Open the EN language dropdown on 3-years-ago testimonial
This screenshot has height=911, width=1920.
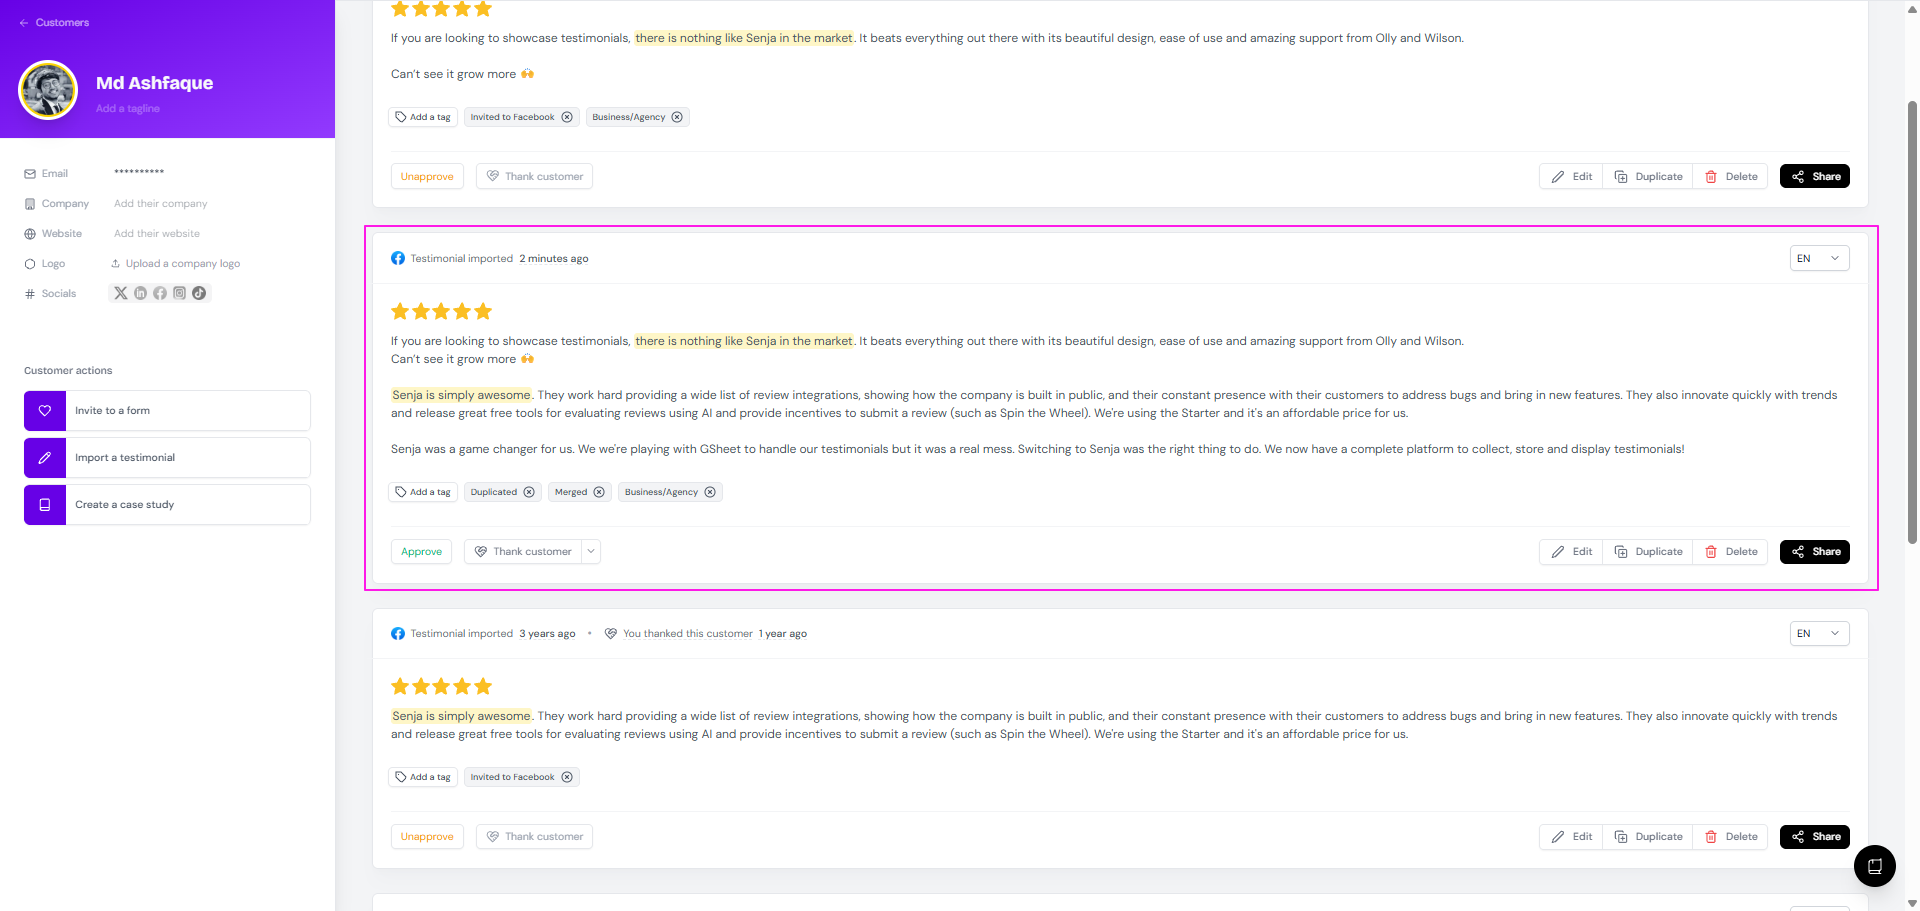point(1819,634)
